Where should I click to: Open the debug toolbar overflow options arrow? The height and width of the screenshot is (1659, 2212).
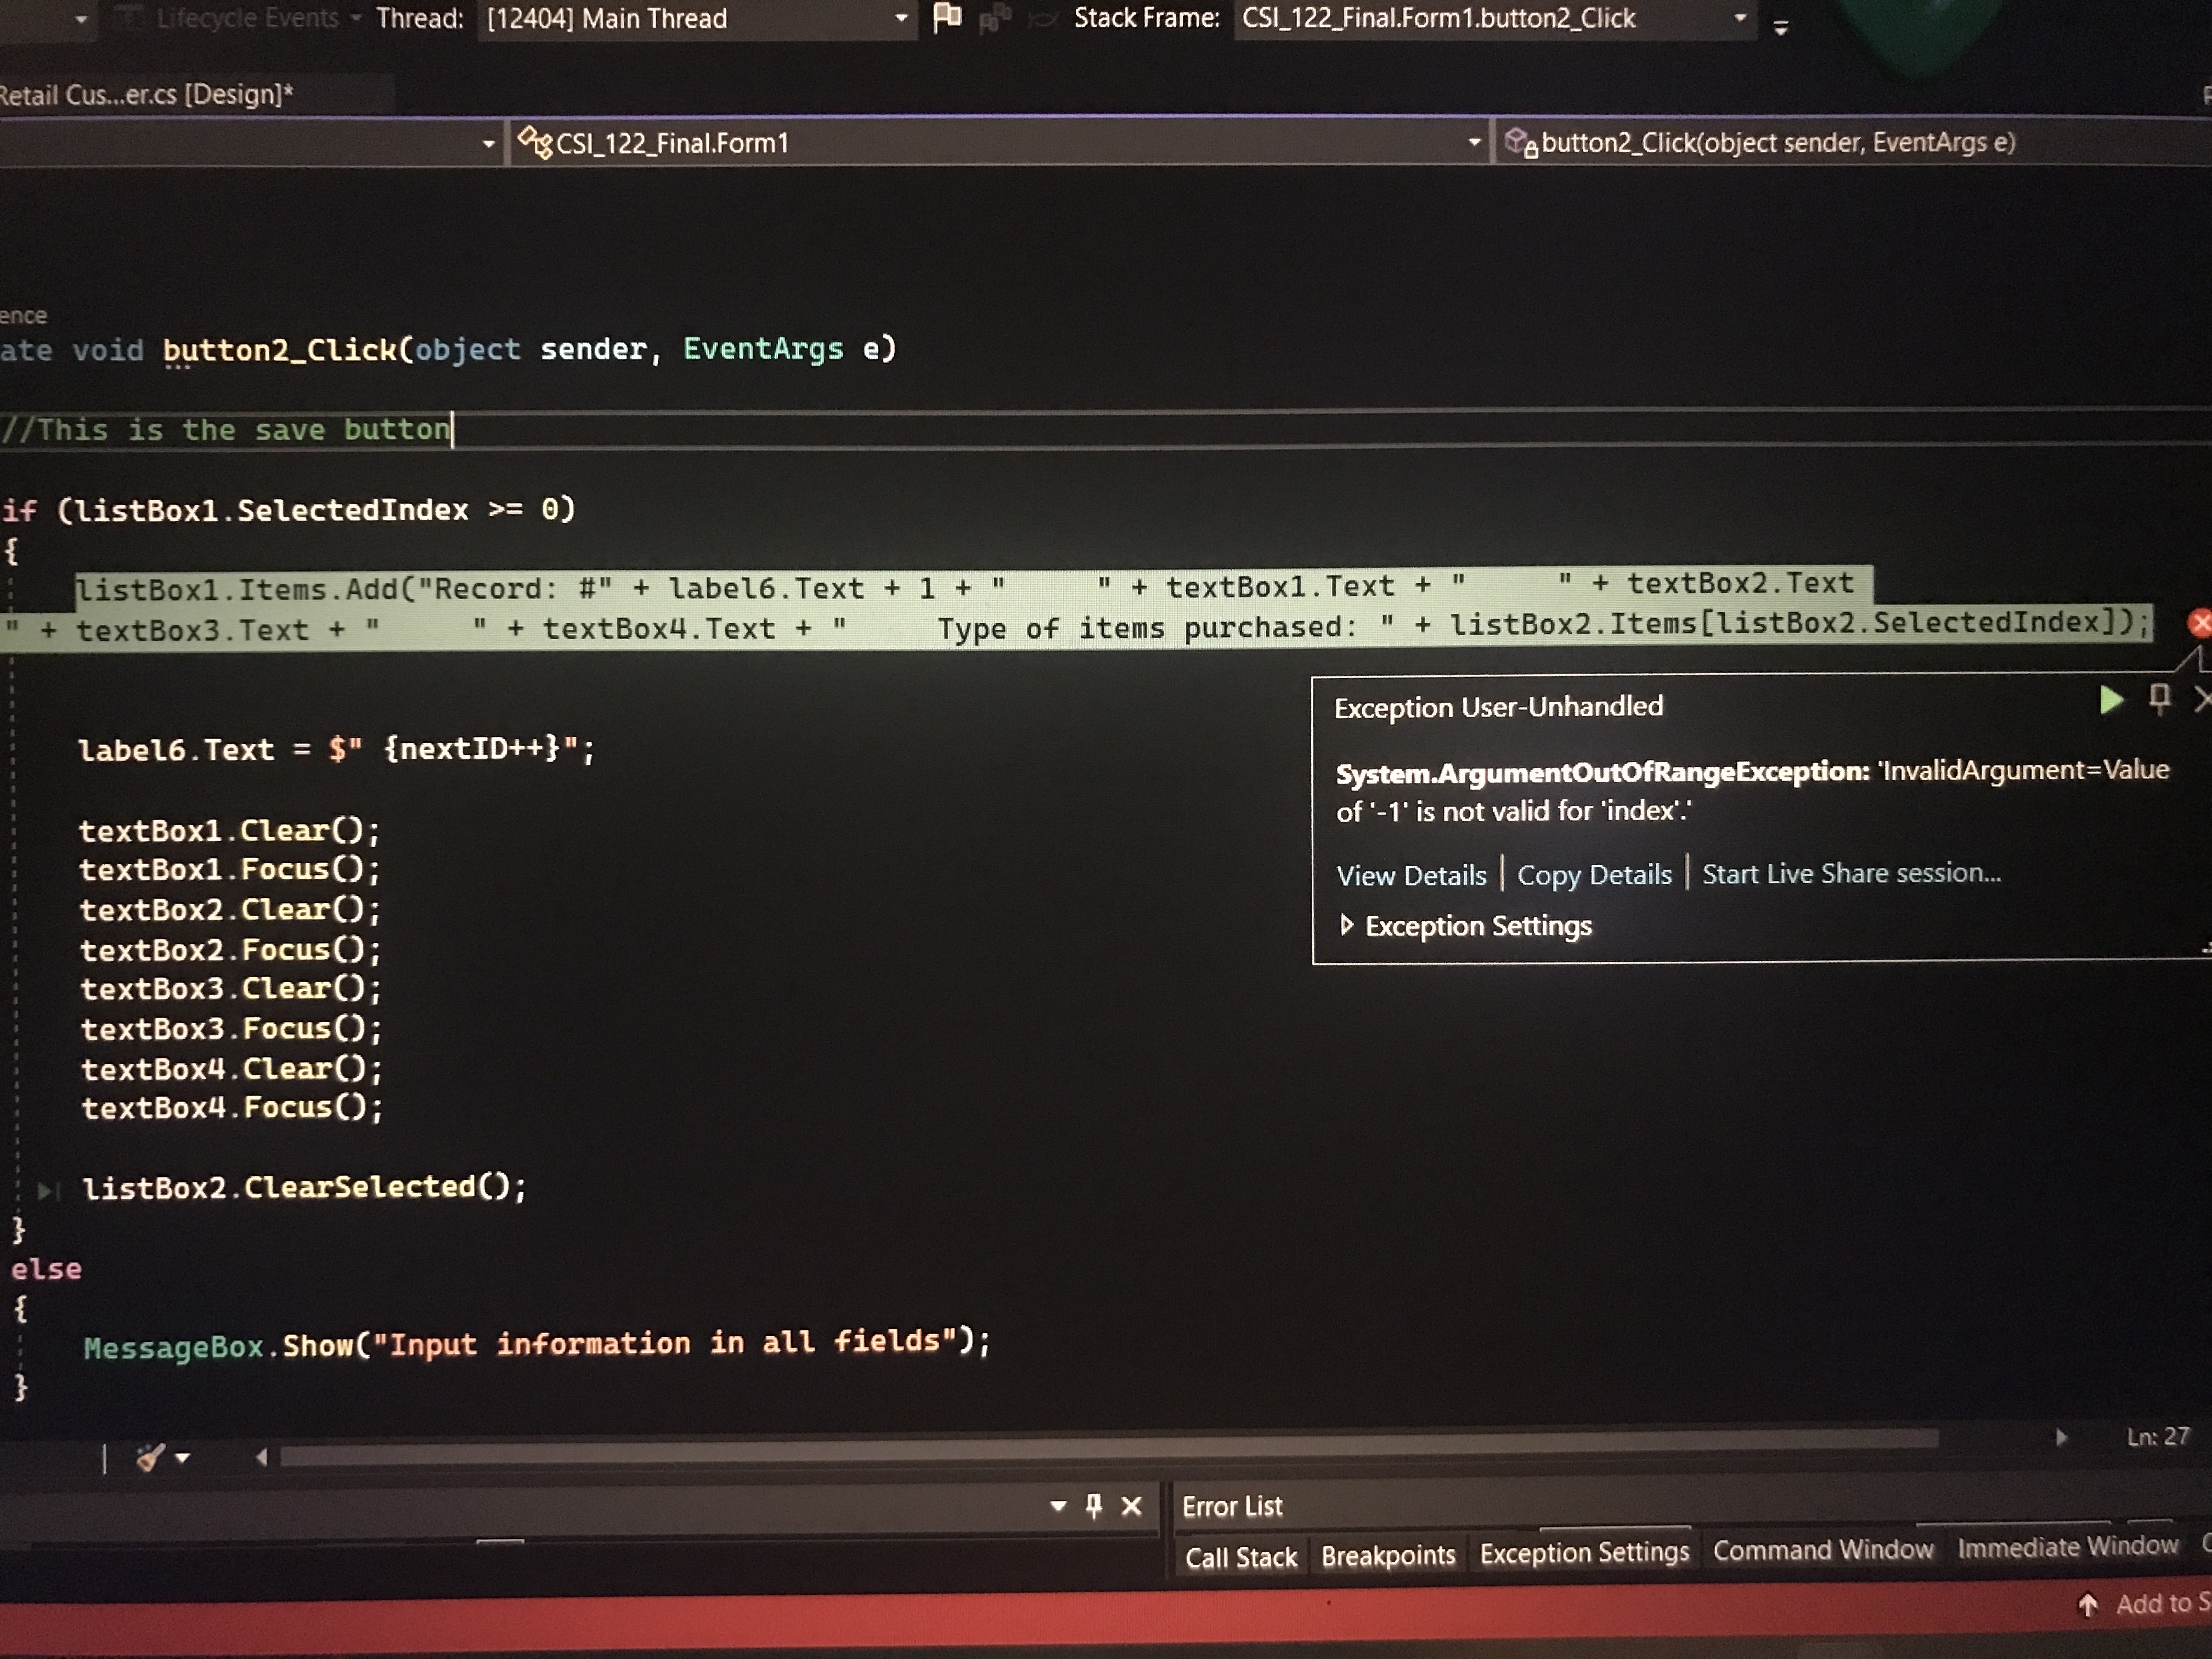[1781, 28]
